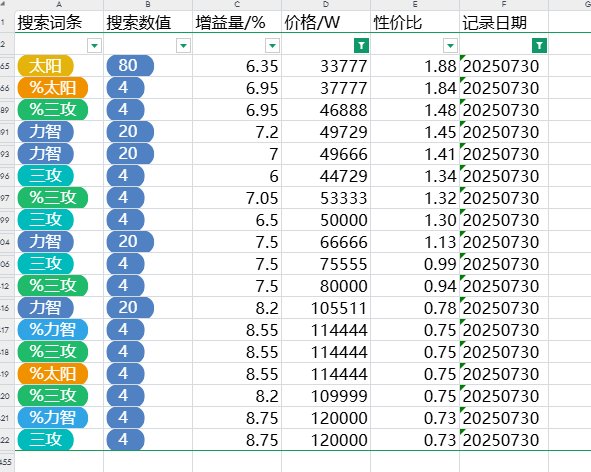591x472 pixels.
Task: Select the 力智 tag in the 49729 row
Action: click(x=45, y=132)
